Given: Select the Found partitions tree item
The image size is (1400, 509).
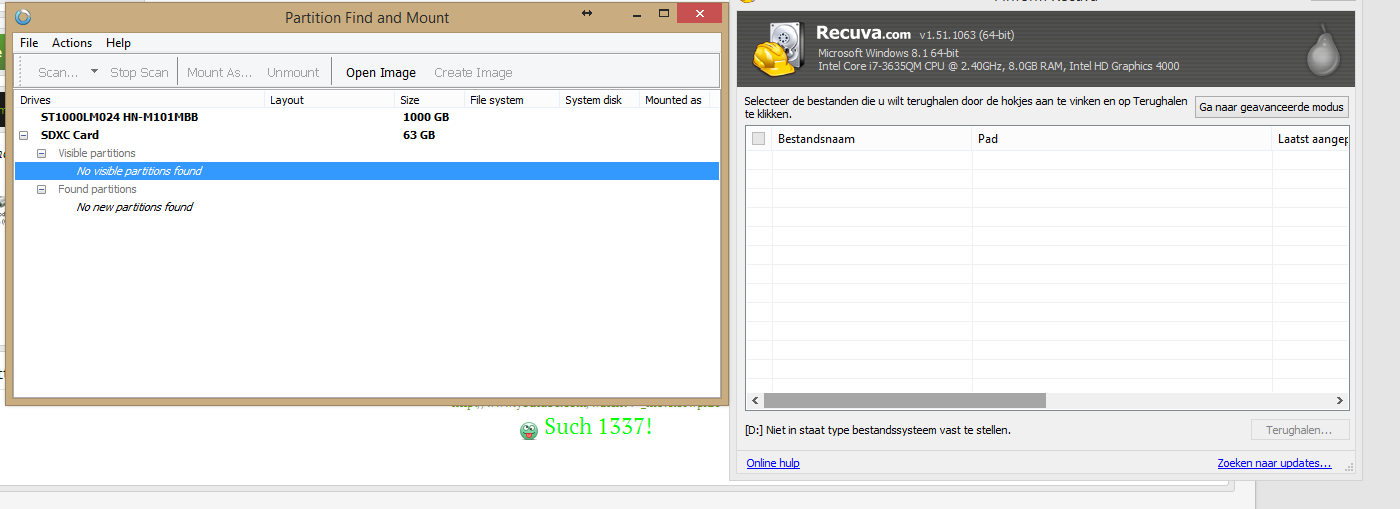Looking at the screenshot, I should point(97,189).
